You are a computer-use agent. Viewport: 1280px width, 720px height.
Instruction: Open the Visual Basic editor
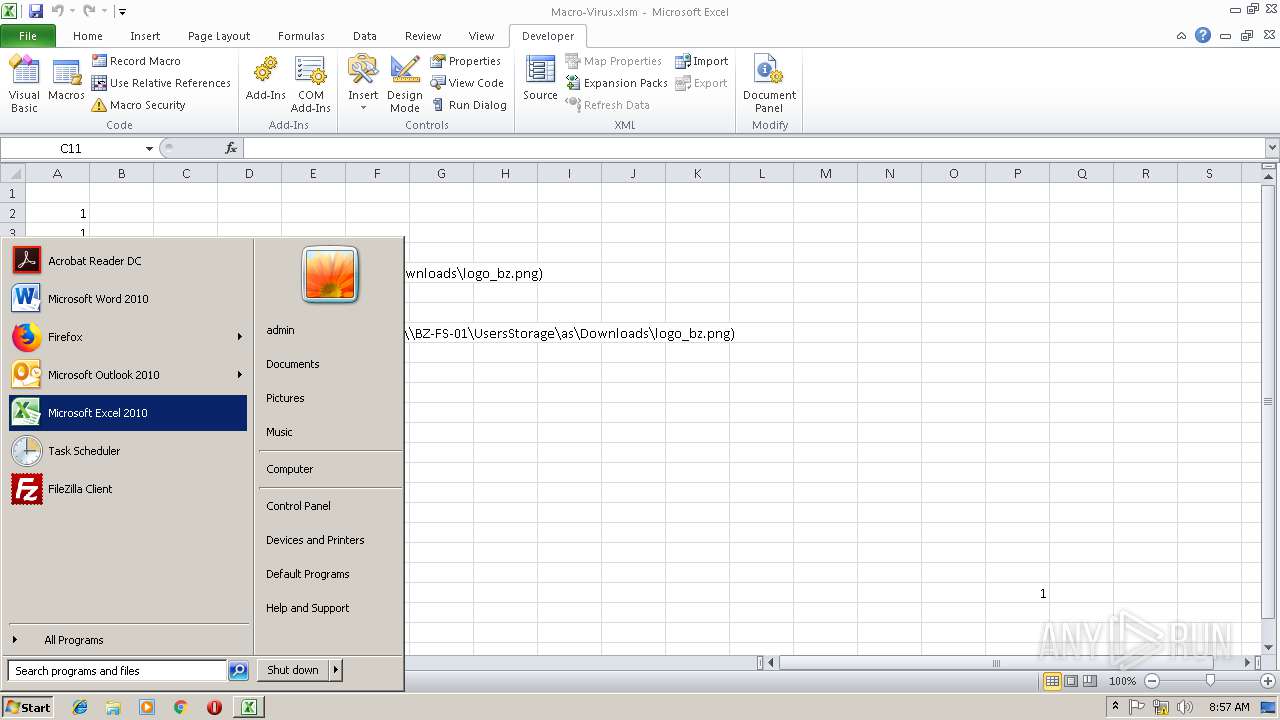(x=24, y=84)
